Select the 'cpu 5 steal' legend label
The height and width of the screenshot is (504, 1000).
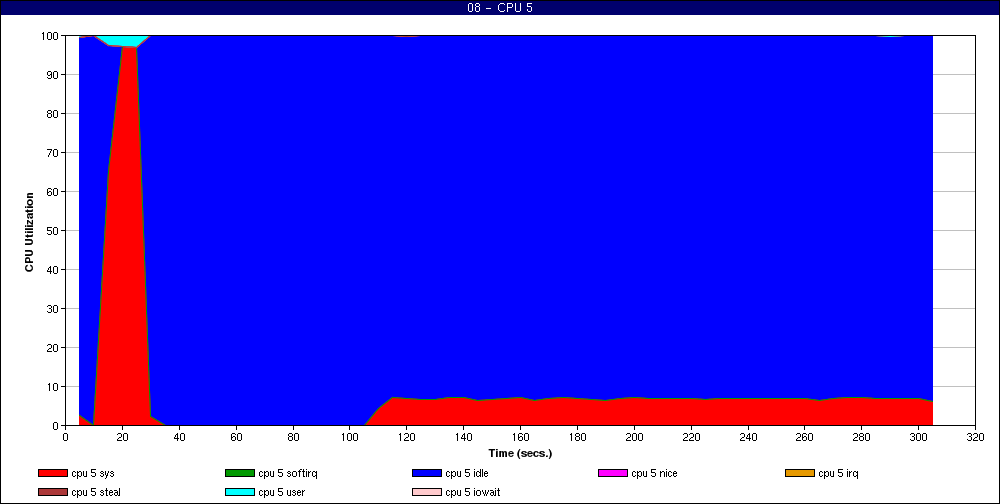coord(96,493)
